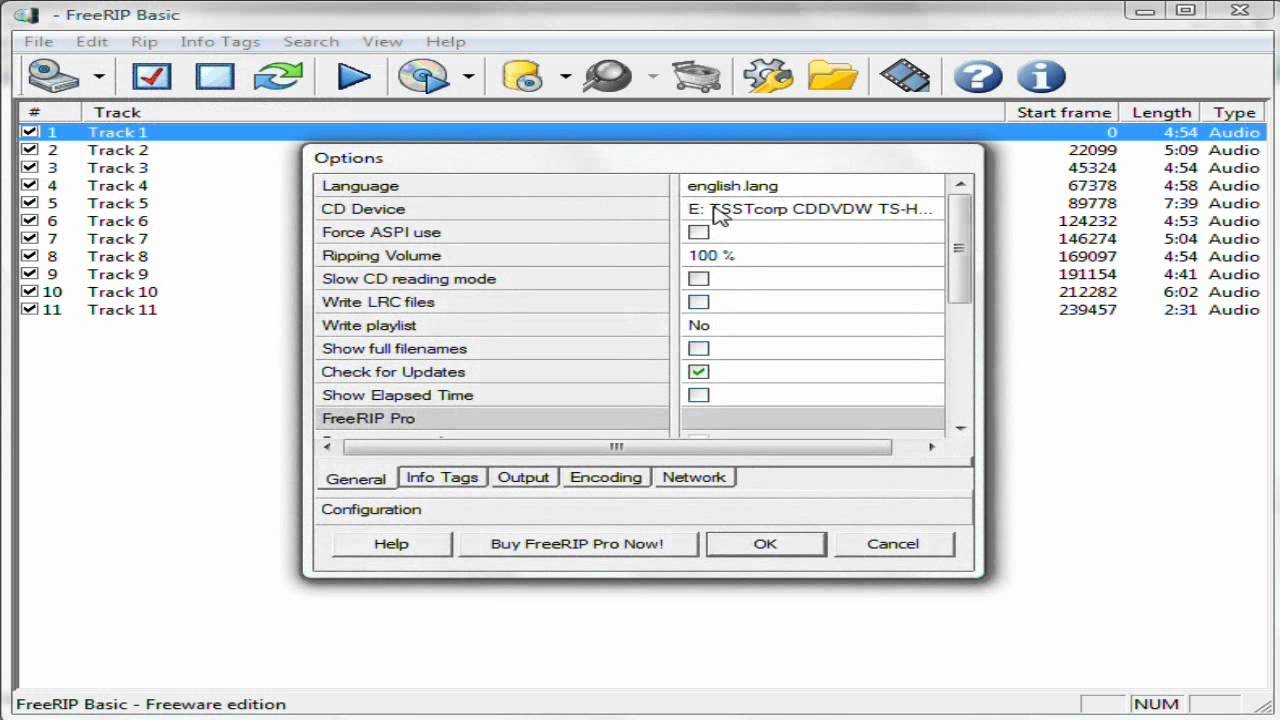Uncheck the Track 2 checkbox
Viewport: 1280px width, 720px height.
click(30, 150)
